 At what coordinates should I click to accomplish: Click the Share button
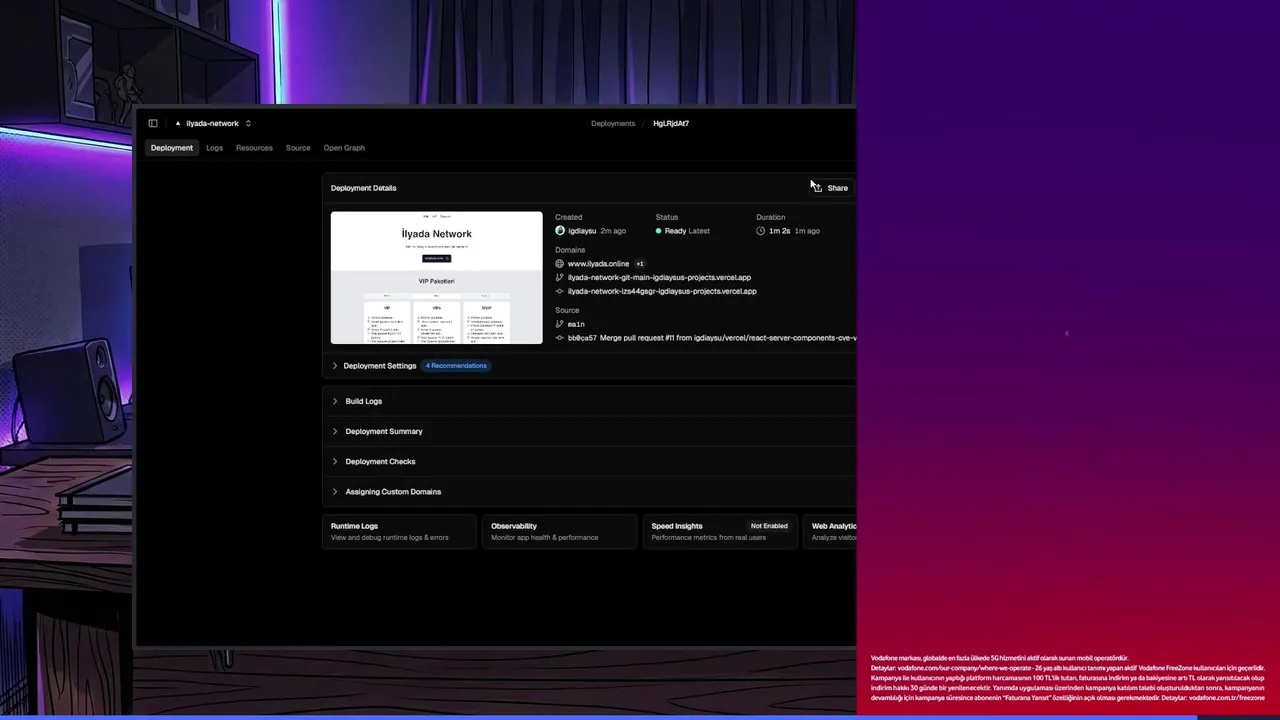830,188
